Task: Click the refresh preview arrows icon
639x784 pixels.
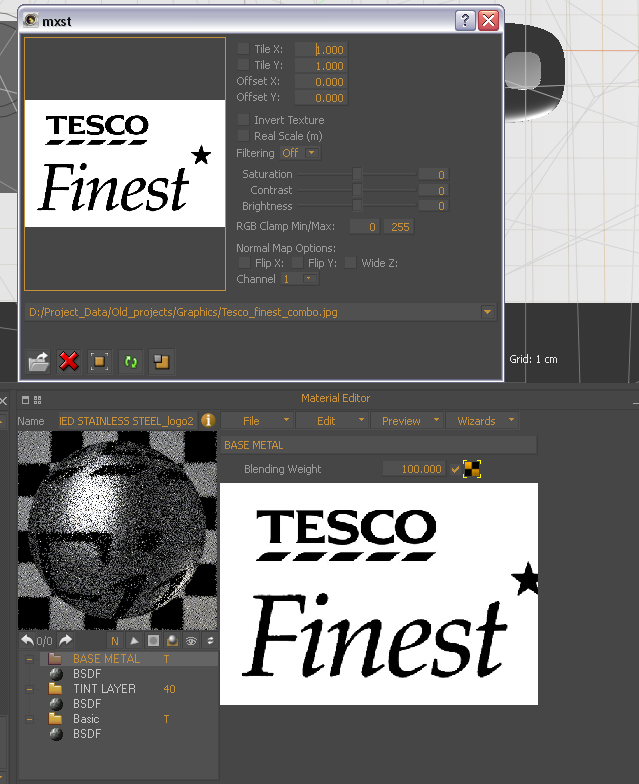Action: (x=210, y=641)
